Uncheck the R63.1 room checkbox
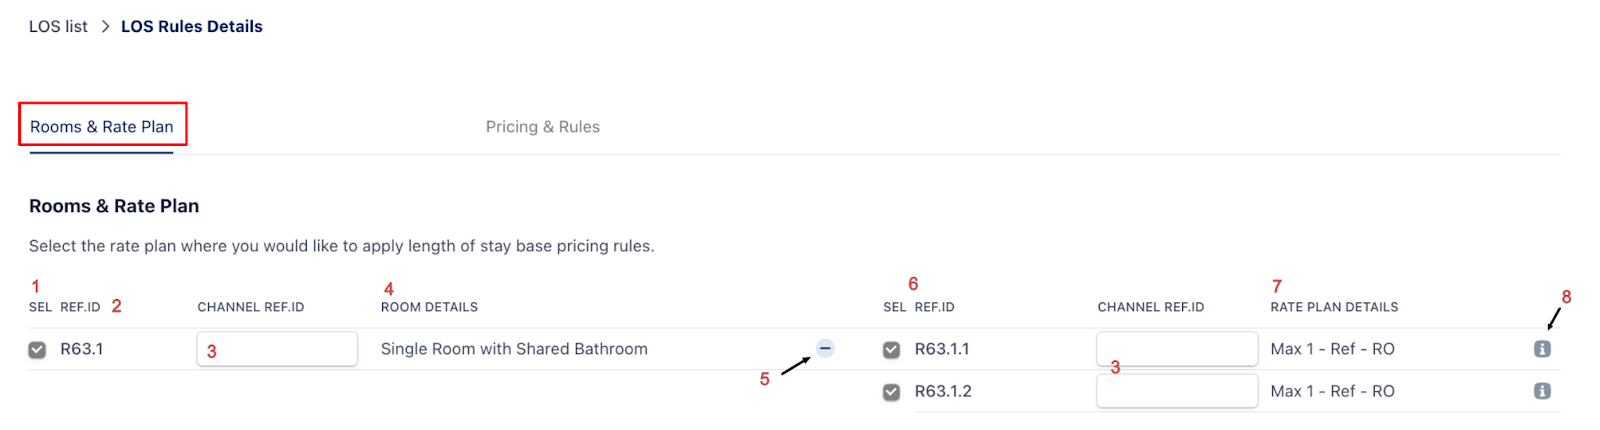This screenshot has height=430, width=1600. (x=37, y=350)
